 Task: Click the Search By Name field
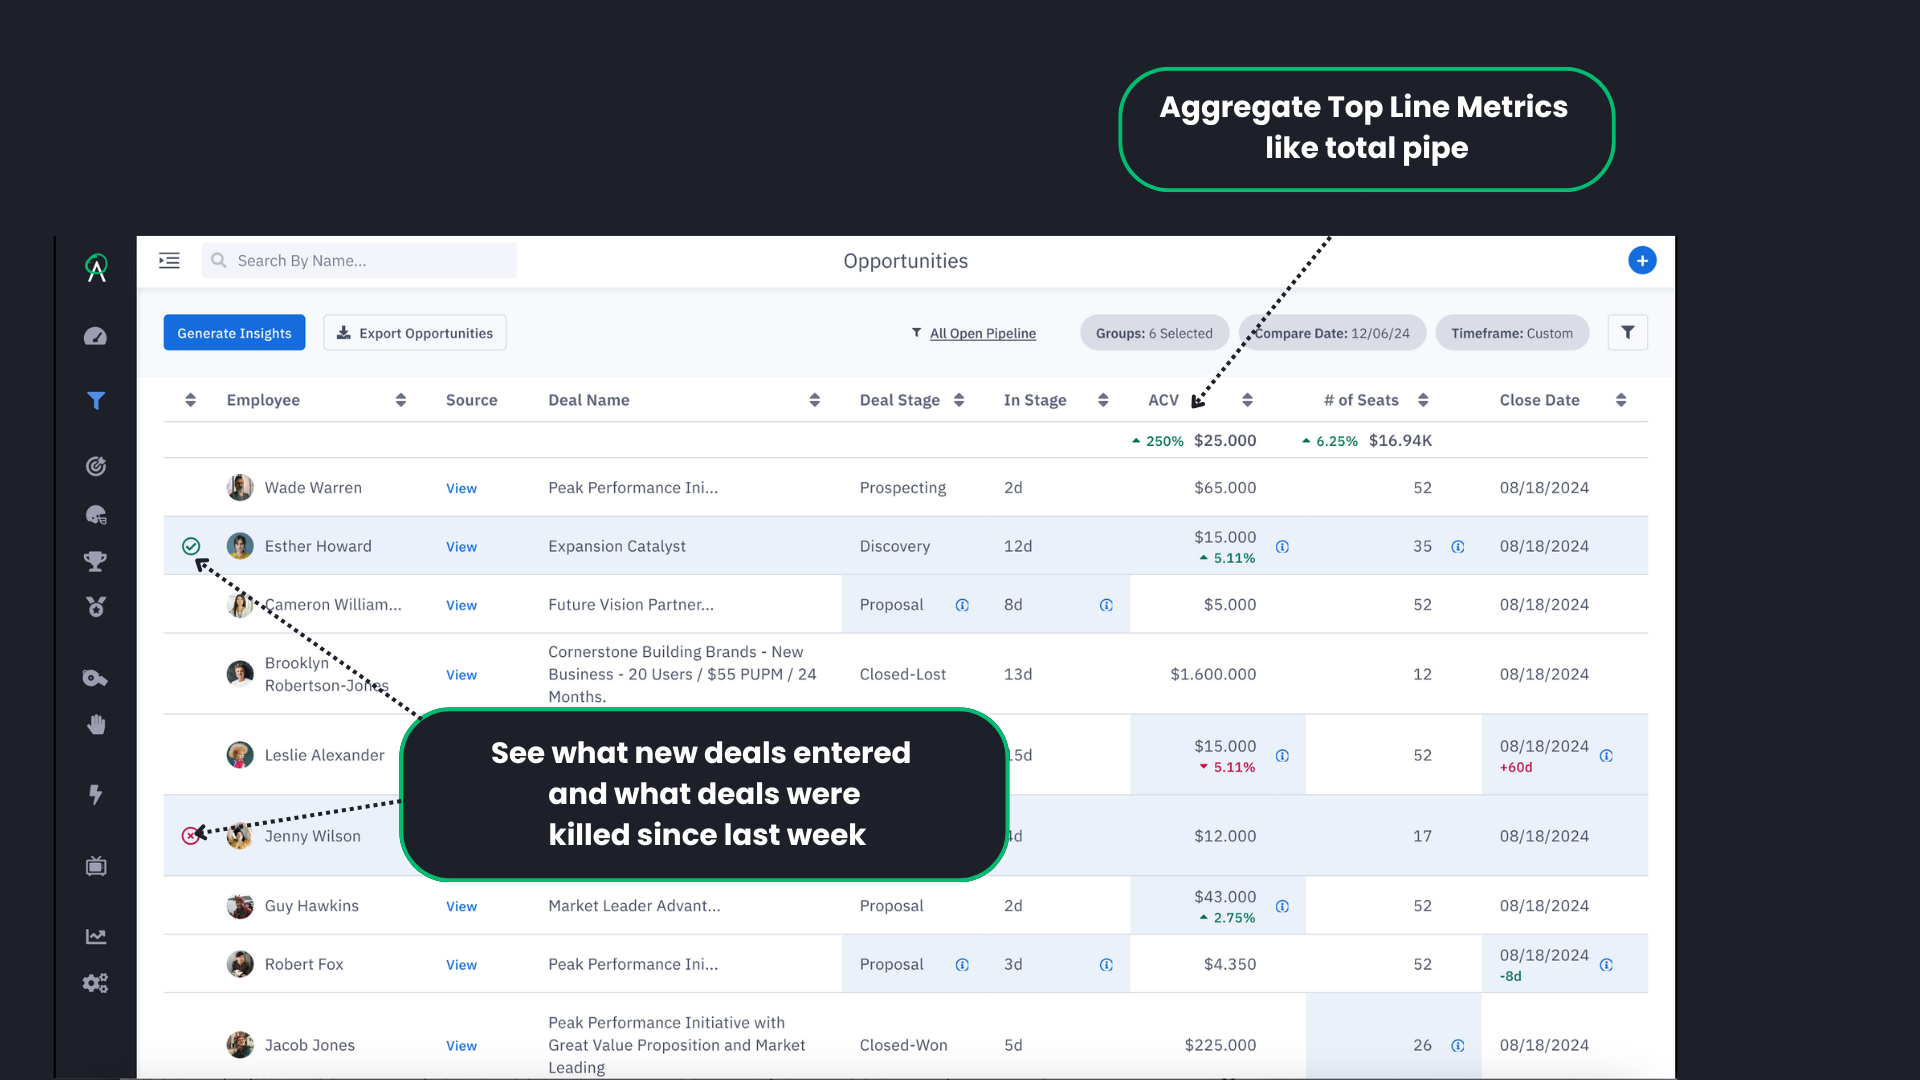pyautogui.click(x=360, y=261)
